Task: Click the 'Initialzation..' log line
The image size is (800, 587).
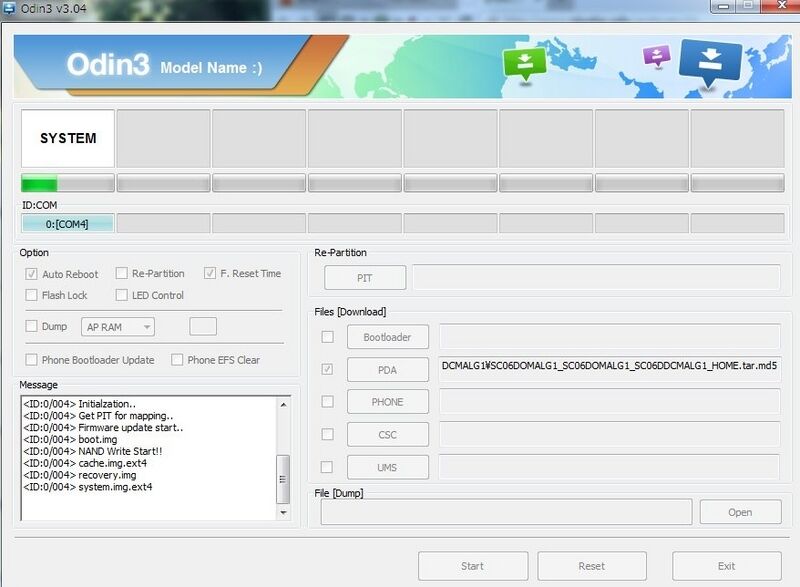Action: 80,404
